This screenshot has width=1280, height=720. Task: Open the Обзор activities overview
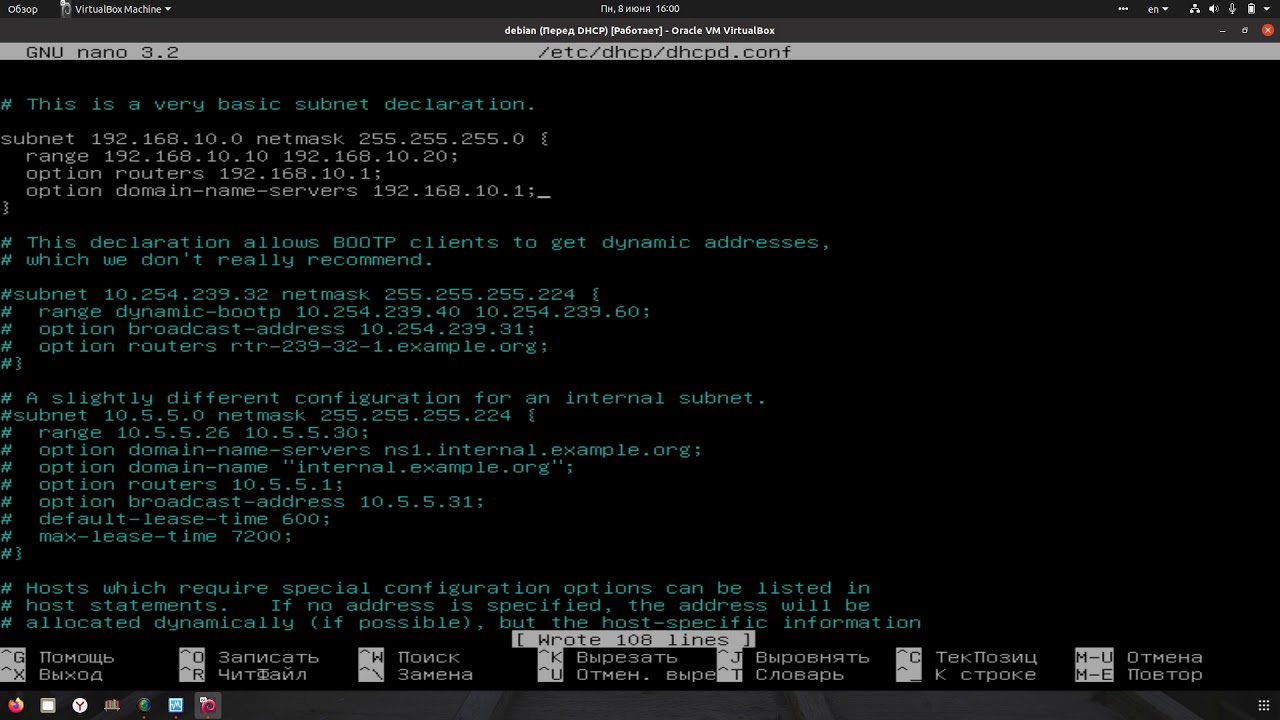[x=22, y=9]
